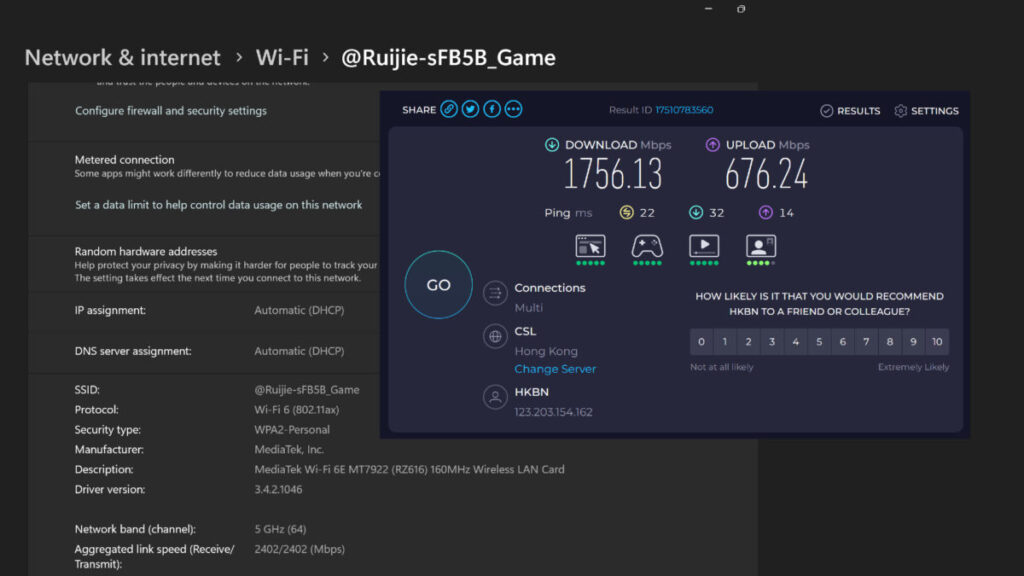The height and width of the screenshot is (576, 1024).
Task: Open Configure firewall and security settings
Action: (x=170, y=111)
